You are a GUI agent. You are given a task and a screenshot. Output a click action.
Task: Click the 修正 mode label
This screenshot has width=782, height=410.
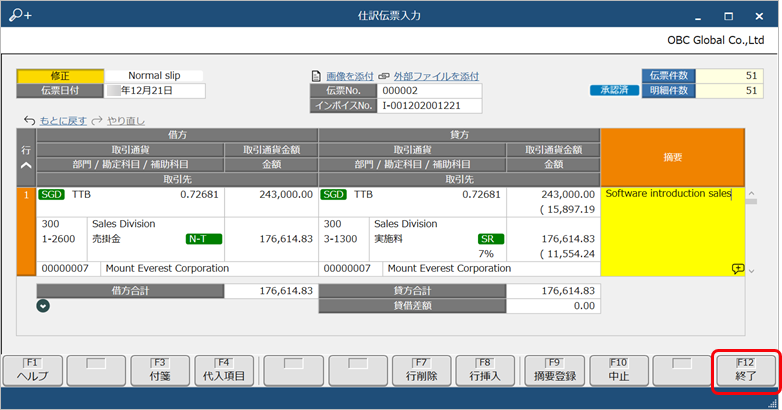click(60, 76)
